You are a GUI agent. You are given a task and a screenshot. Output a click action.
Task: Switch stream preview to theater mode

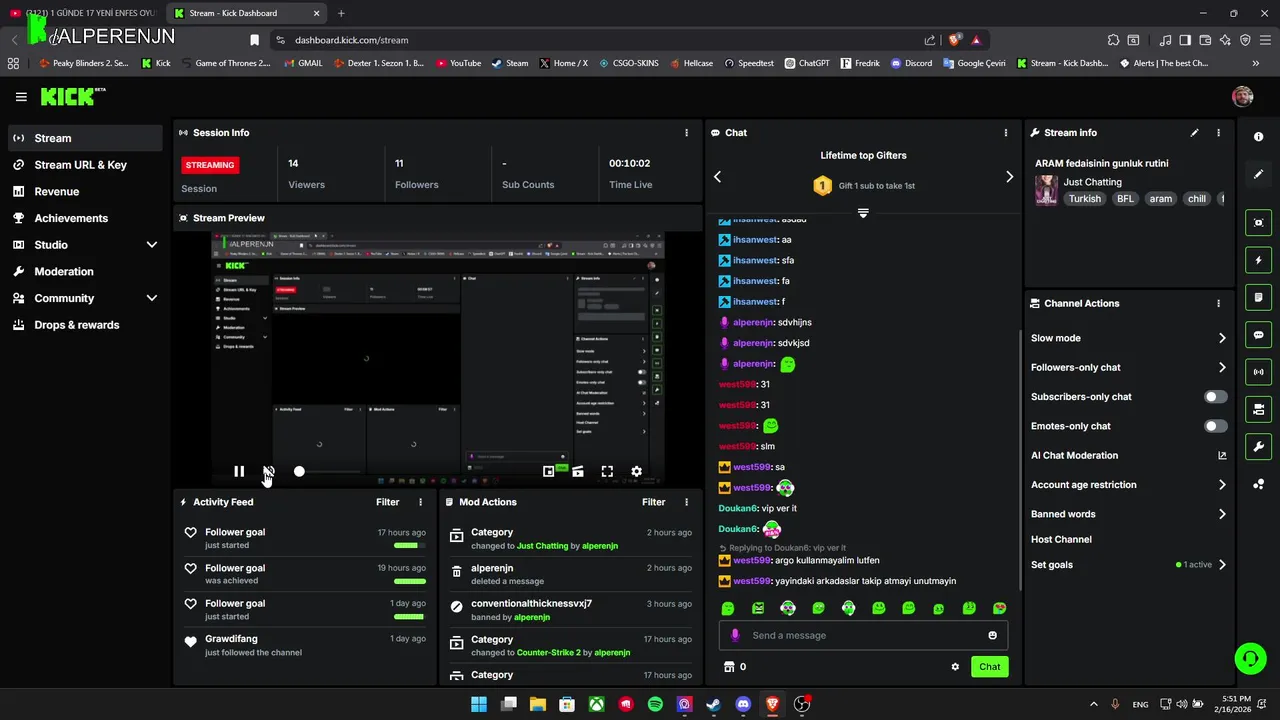point(578,471)
